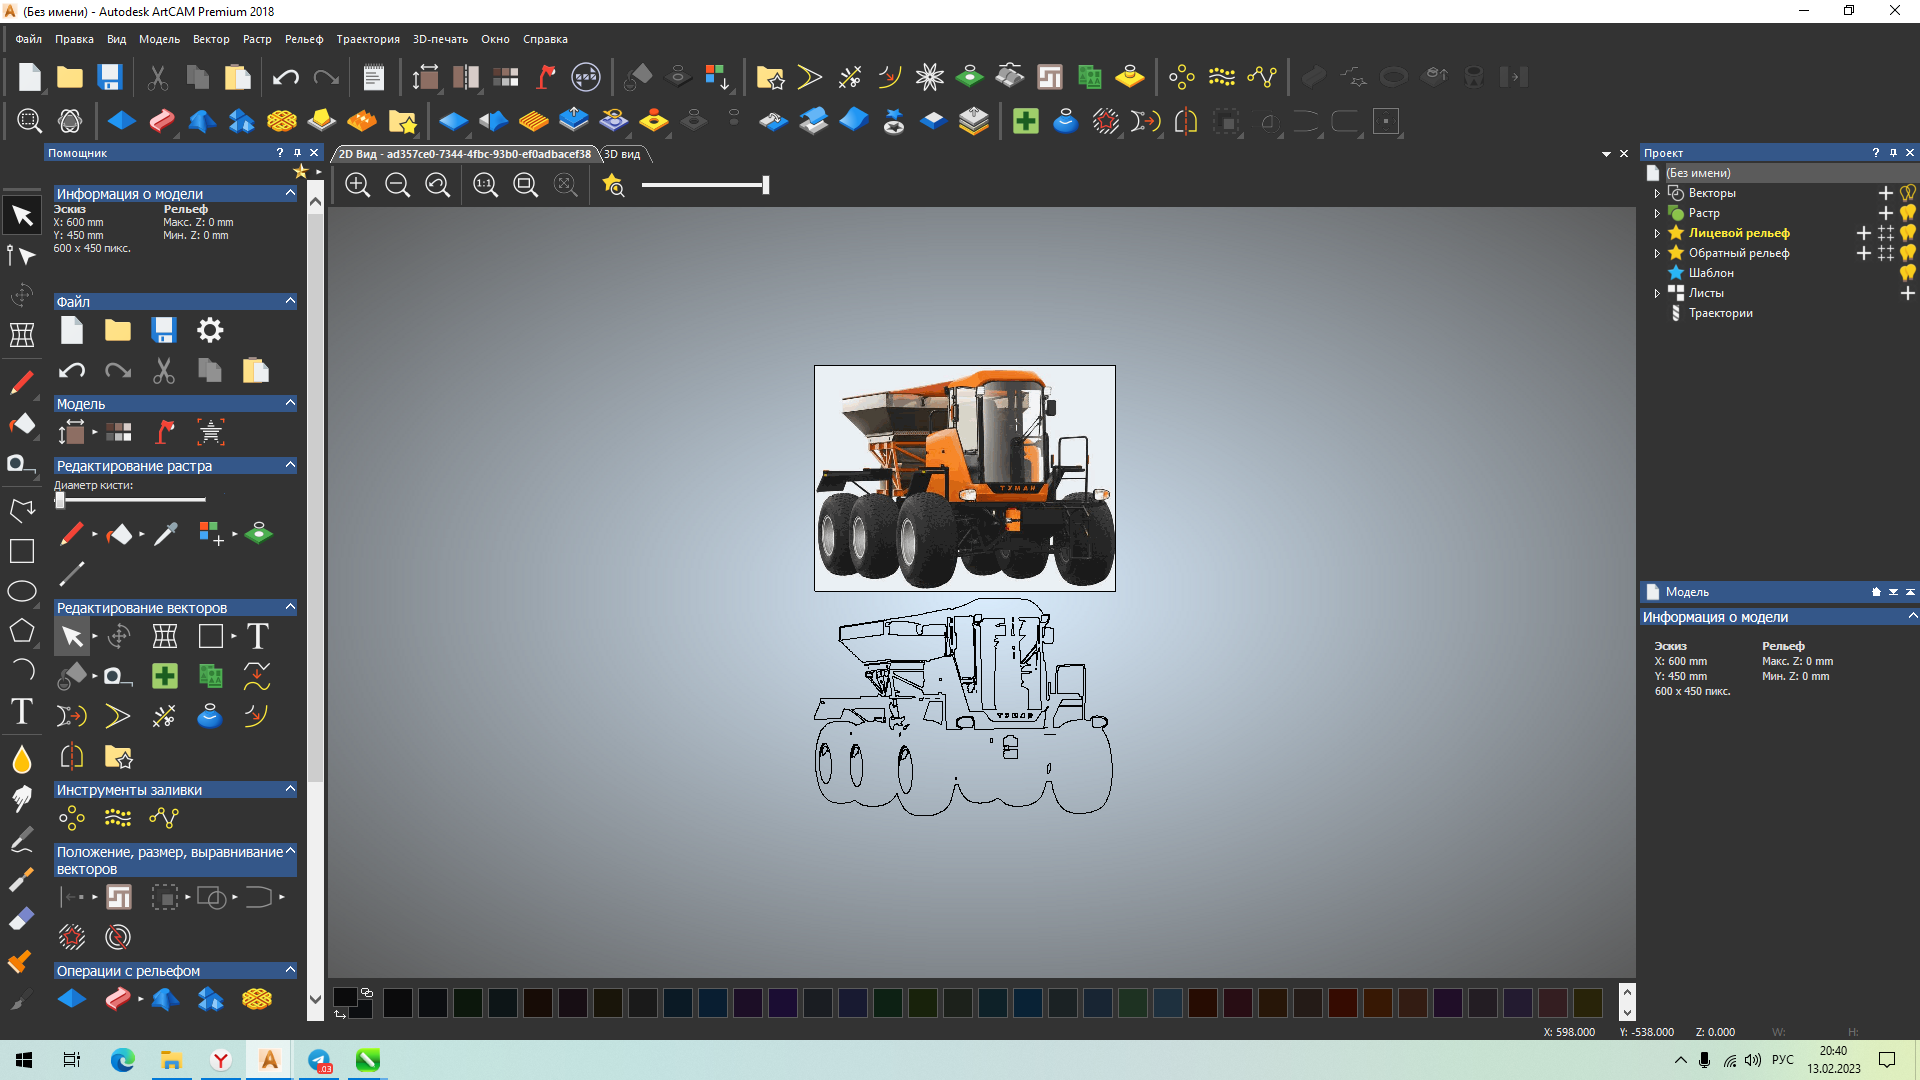Toggle Back relief visibility bulb
The width and height of the screenshot is (1920, 1080).
click(x=1908, y=253)
